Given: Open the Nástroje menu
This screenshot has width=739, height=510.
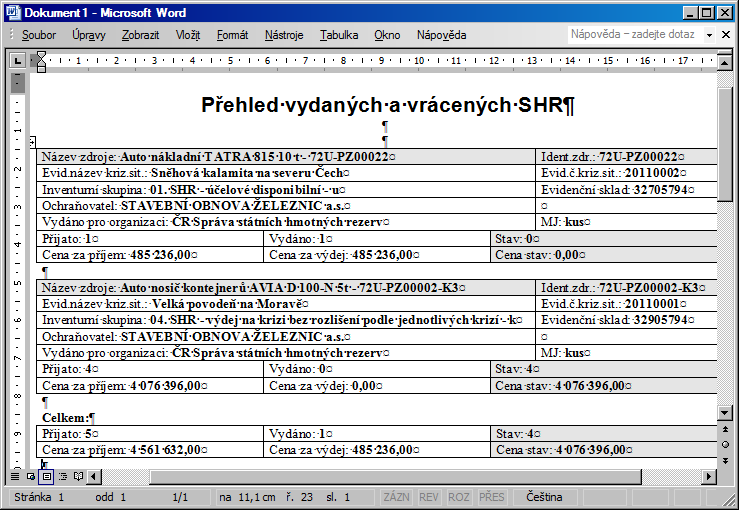Looking at the screenshot, I should 284,35.
